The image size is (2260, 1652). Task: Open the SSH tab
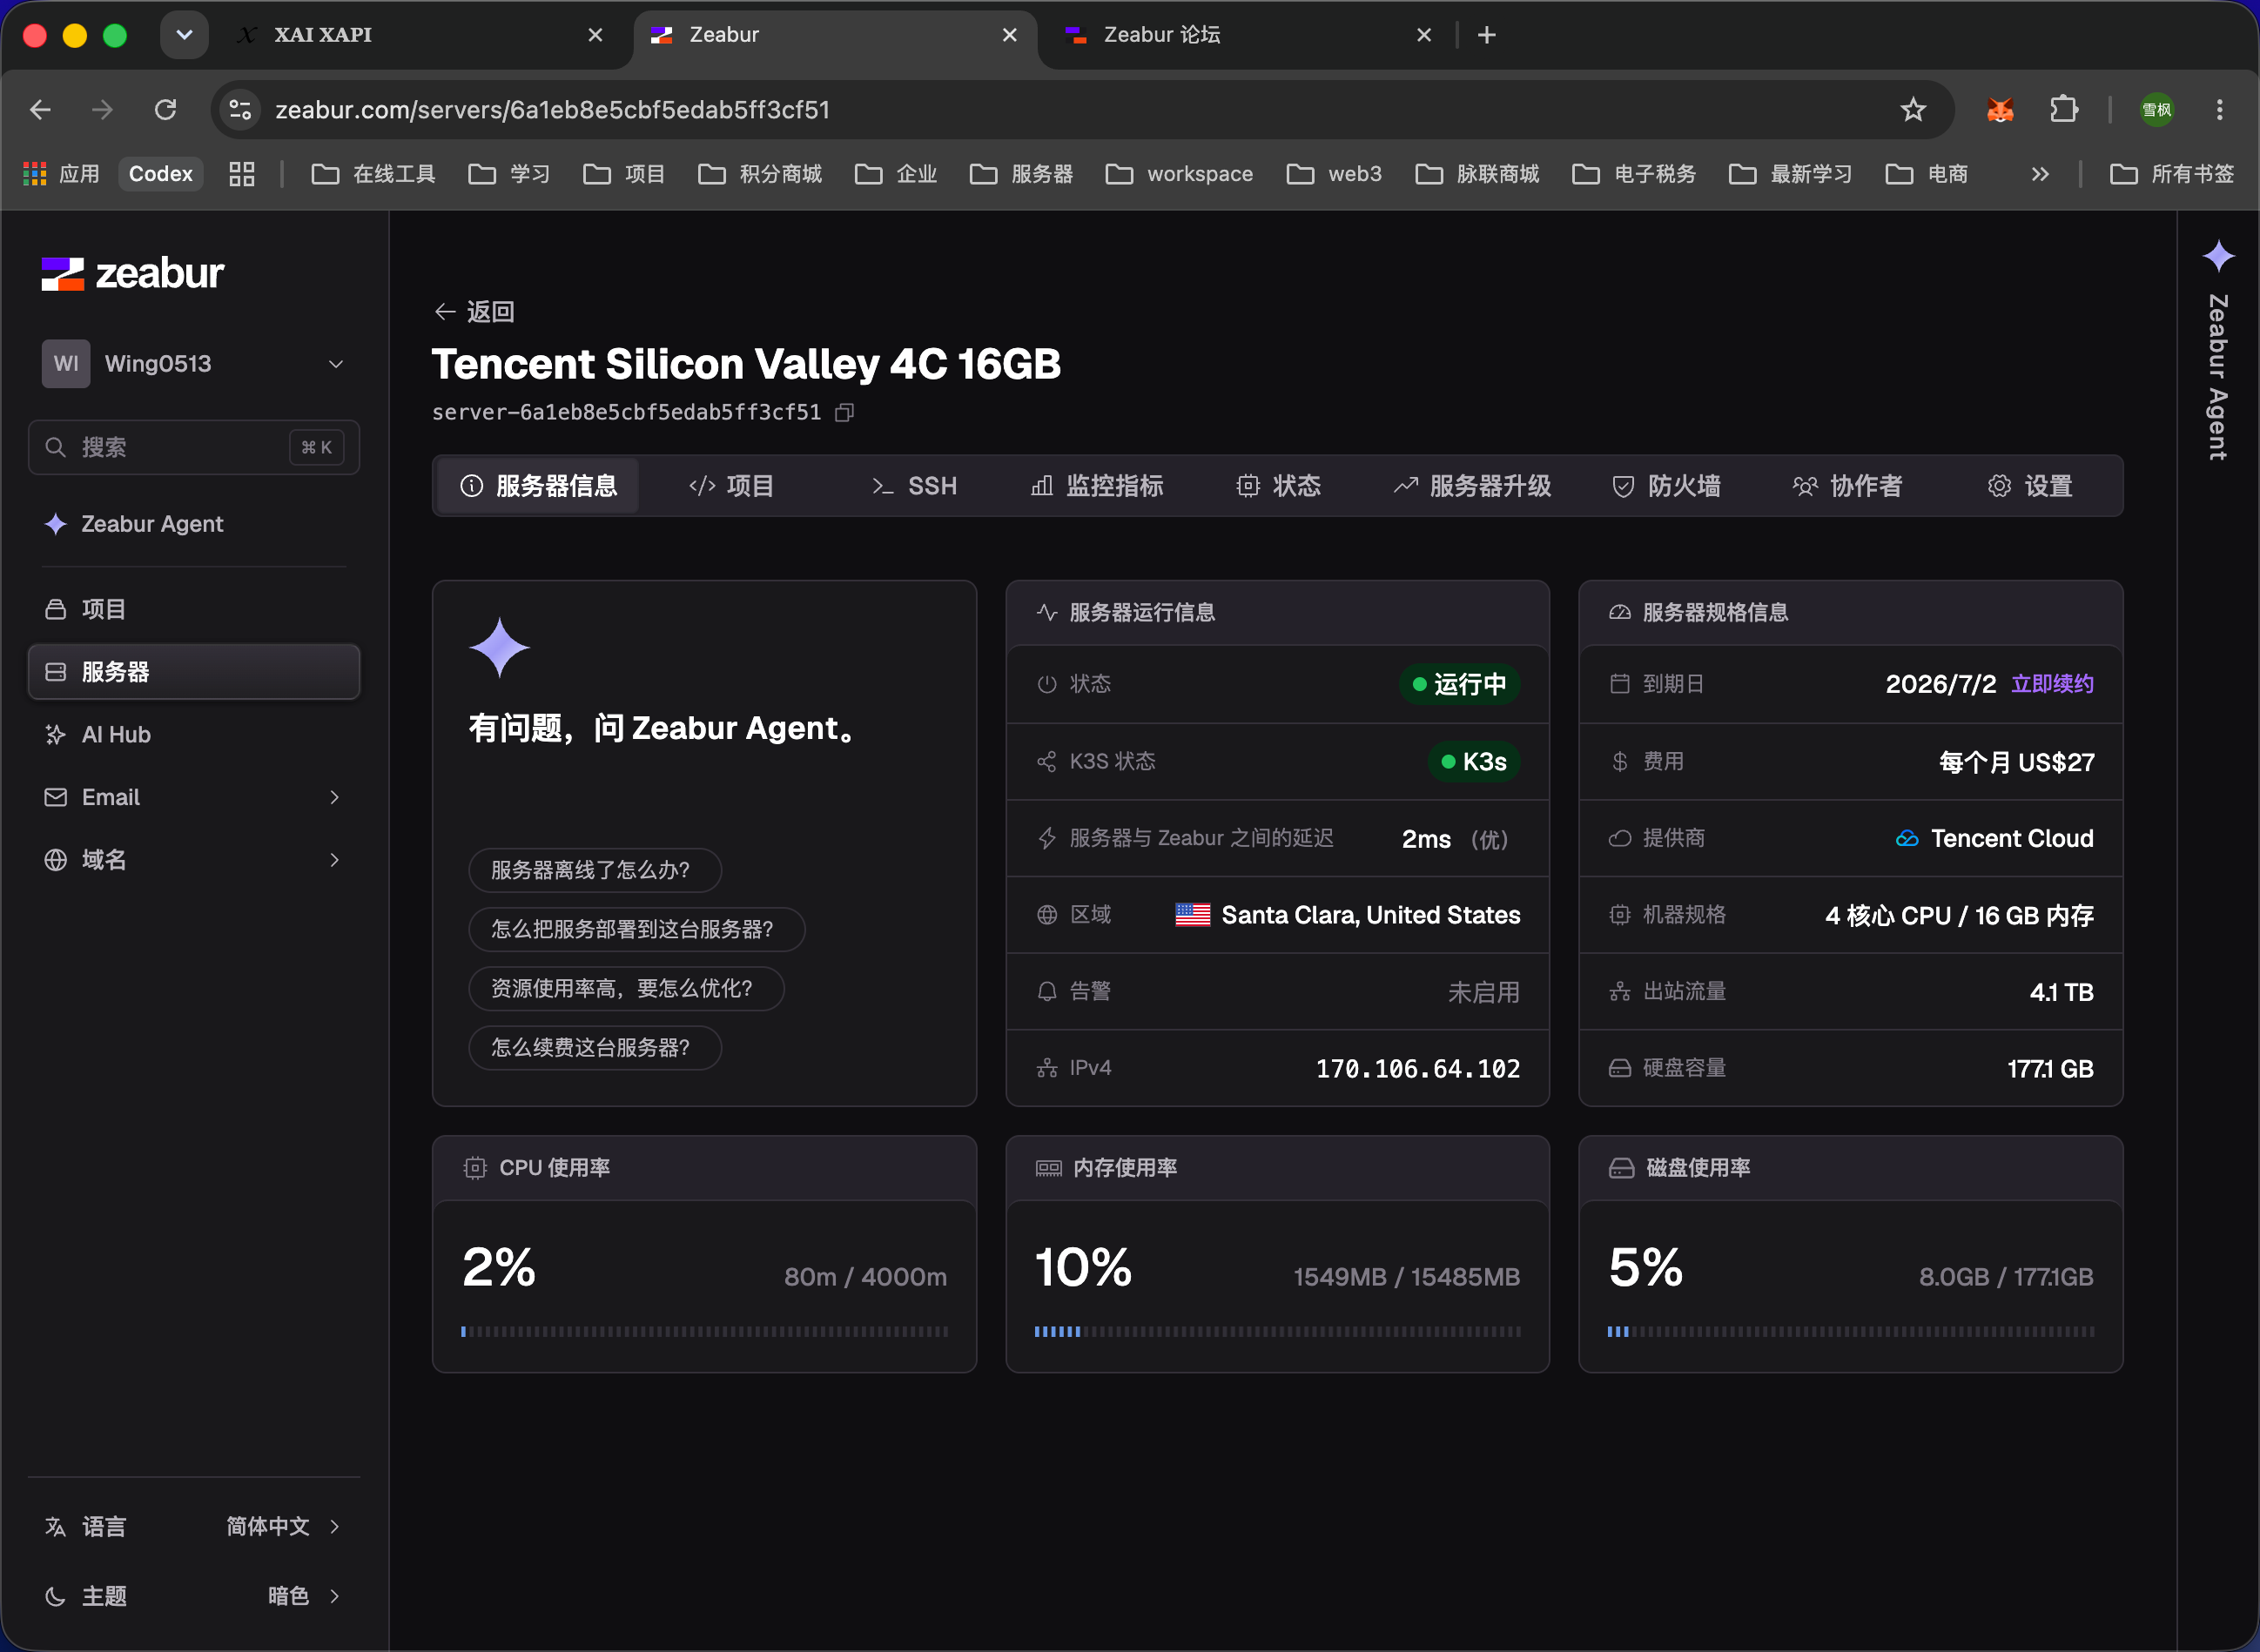(914, 486)
